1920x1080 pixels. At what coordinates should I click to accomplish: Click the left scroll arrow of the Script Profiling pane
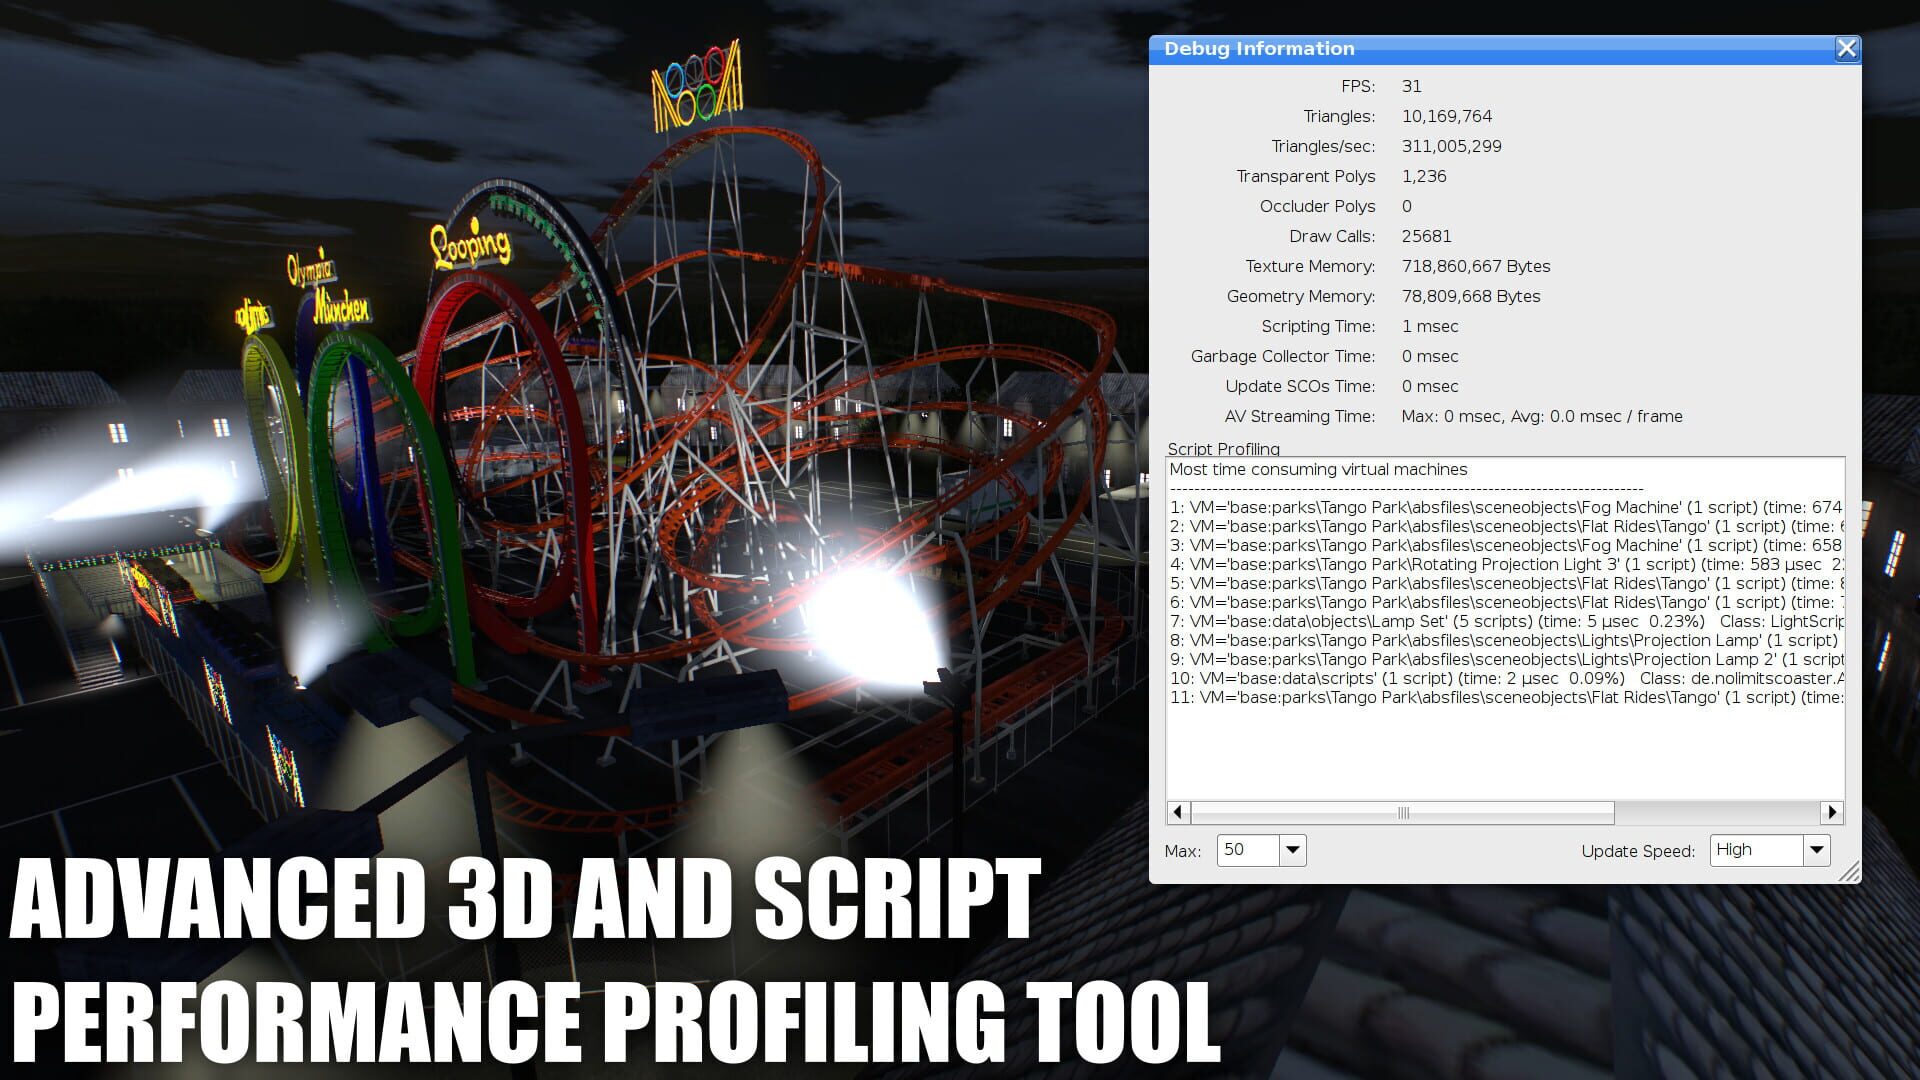(1176, 813)
